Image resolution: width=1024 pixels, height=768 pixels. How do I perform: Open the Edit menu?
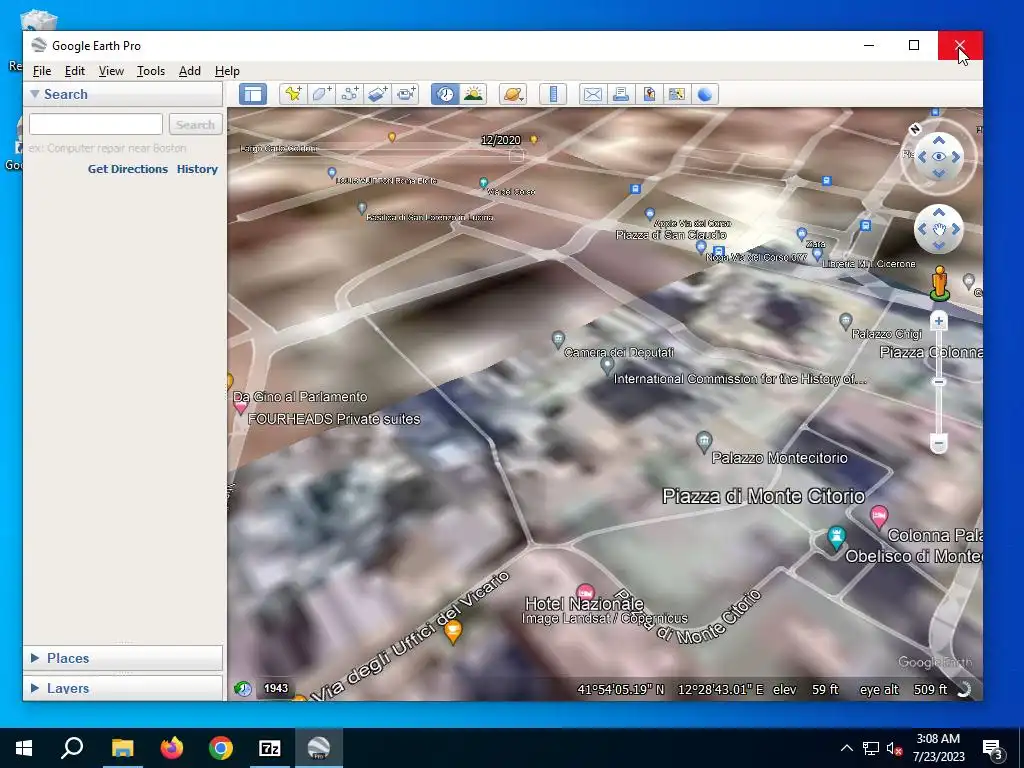(74, 71)
